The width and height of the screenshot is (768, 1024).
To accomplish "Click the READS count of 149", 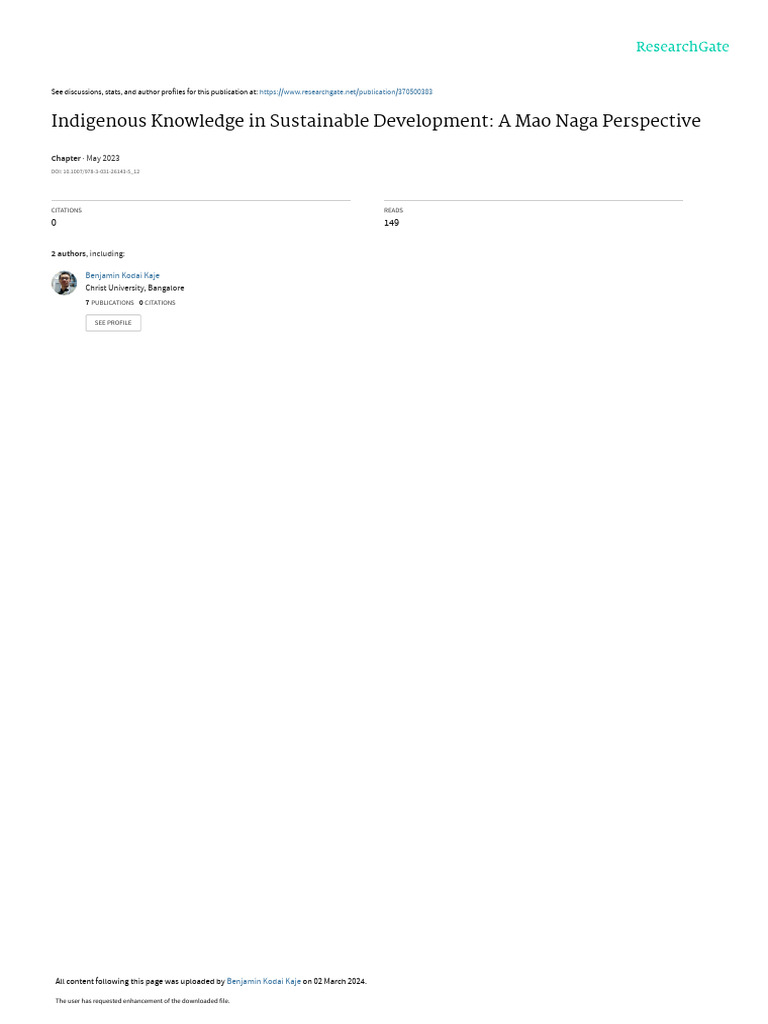I will pyautogui.click(x=391, y=223).
